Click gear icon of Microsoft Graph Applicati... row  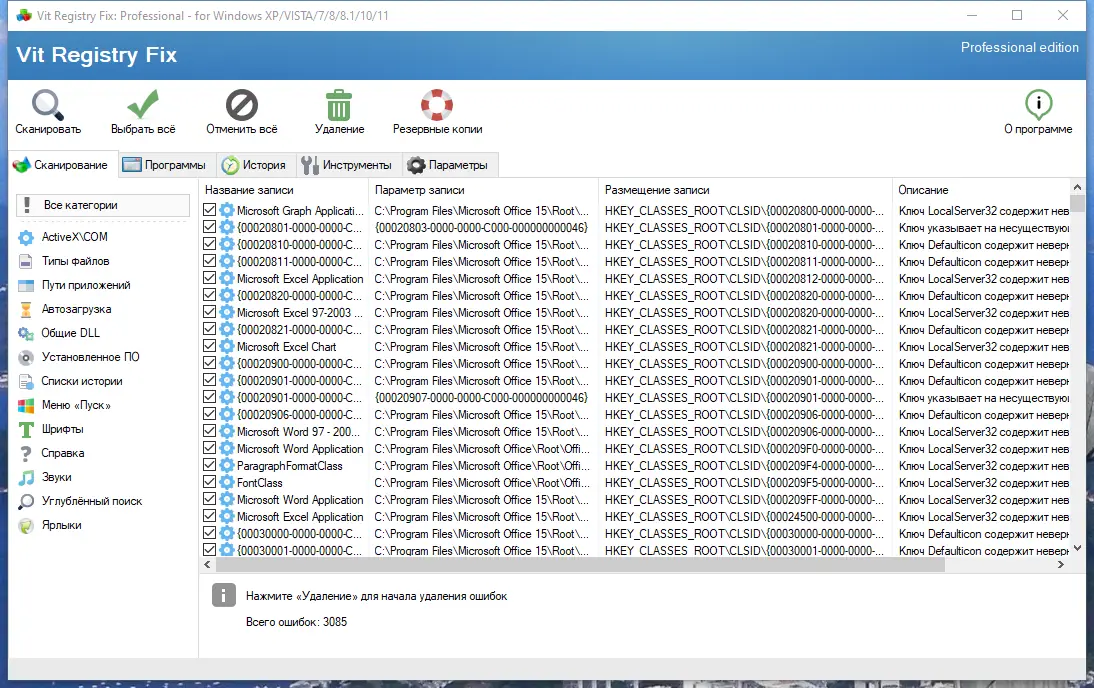click(x=227, y=210)
